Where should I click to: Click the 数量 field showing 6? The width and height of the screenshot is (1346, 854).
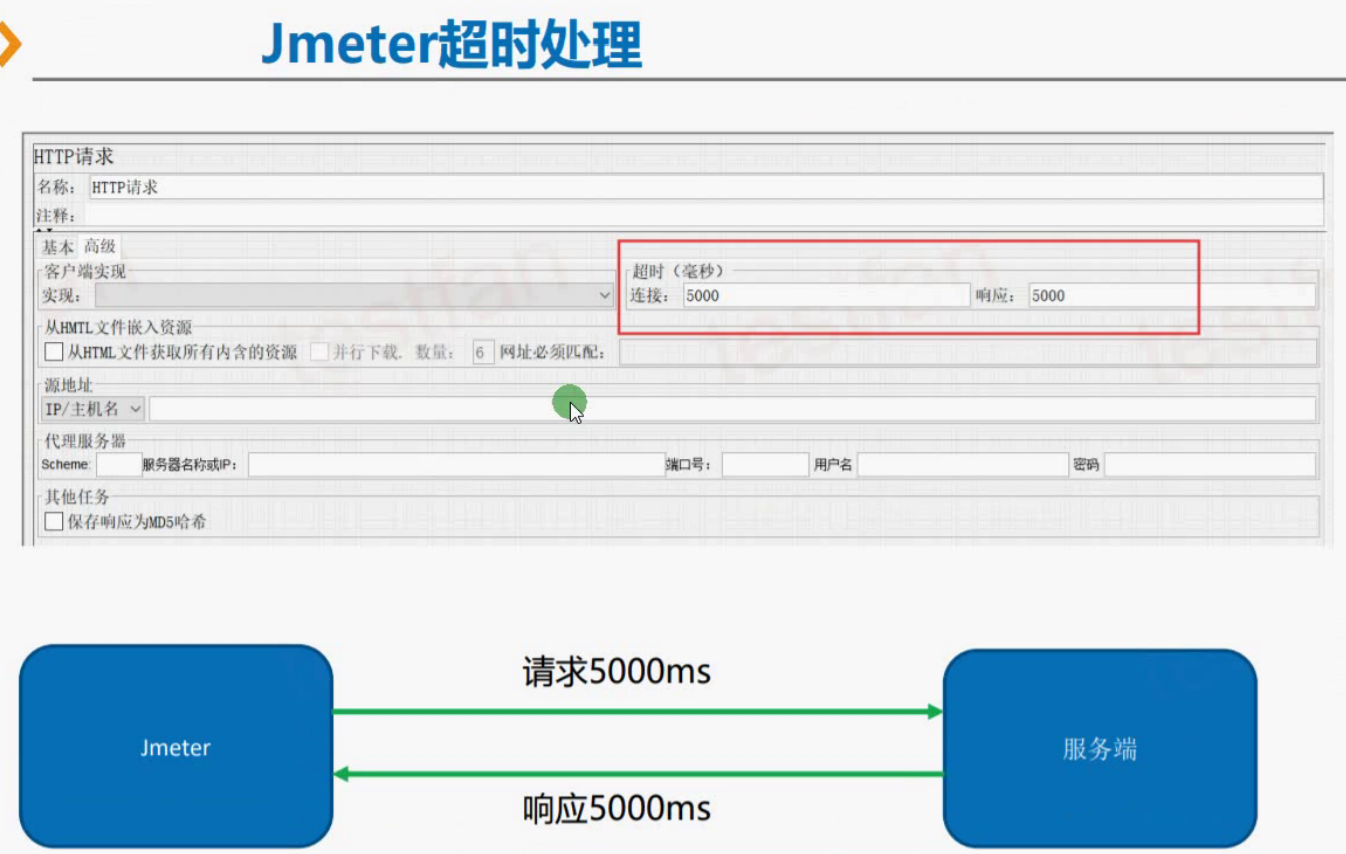coord(483,352)
